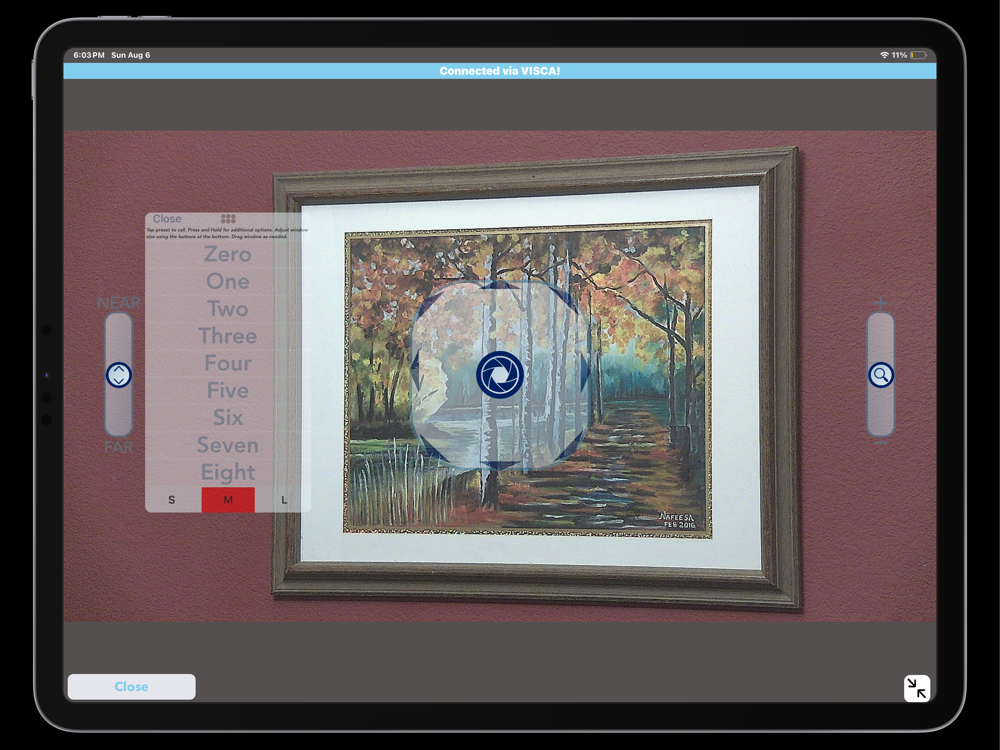Image resolution: width=1000 pixels, height=750 pixels.
Task: Tap the Wi-Fi status icon
Action: [x=884, y=55]
